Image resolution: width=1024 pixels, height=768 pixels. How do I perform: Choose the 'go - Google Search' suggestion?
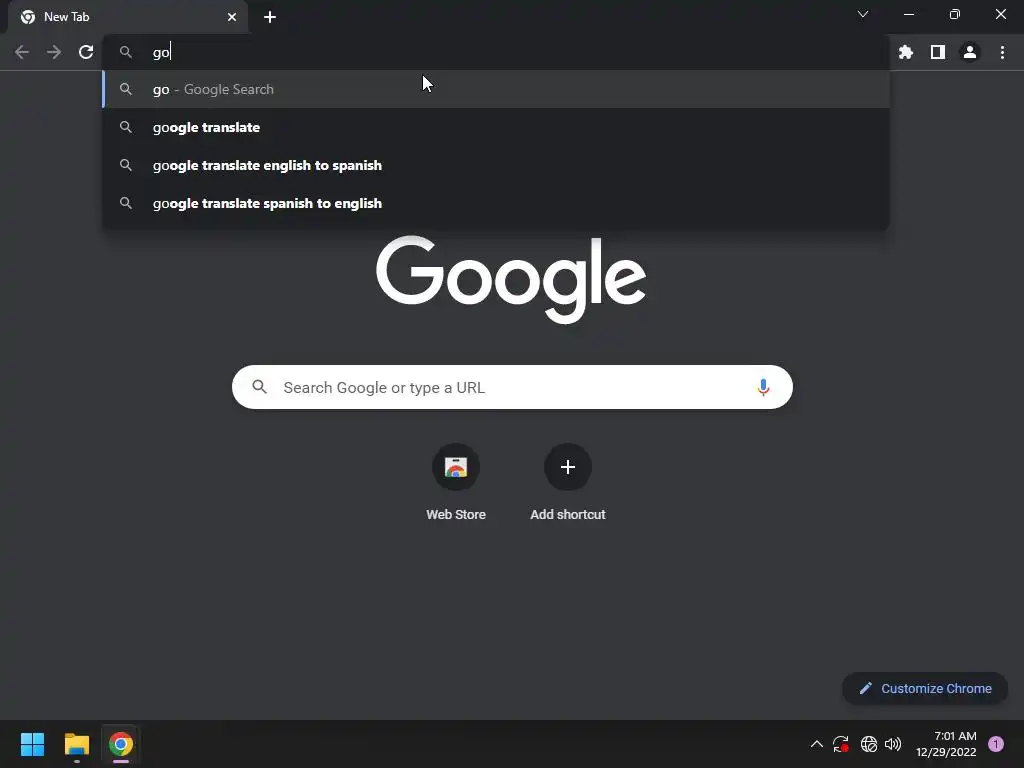click(496, 89)
